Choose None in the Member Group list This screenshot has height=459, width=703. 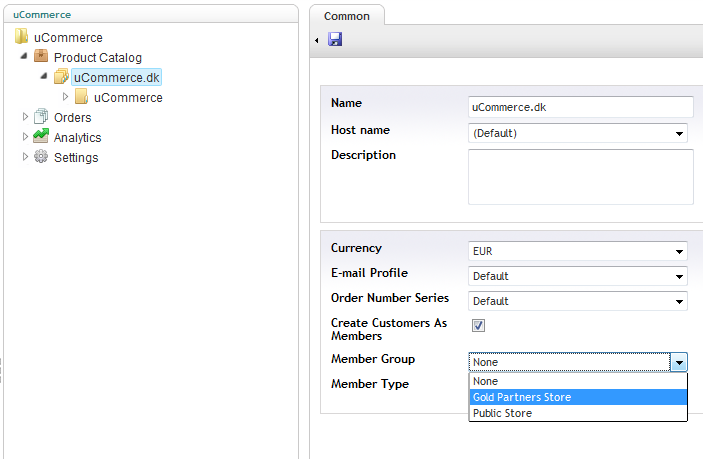(578, 381)
